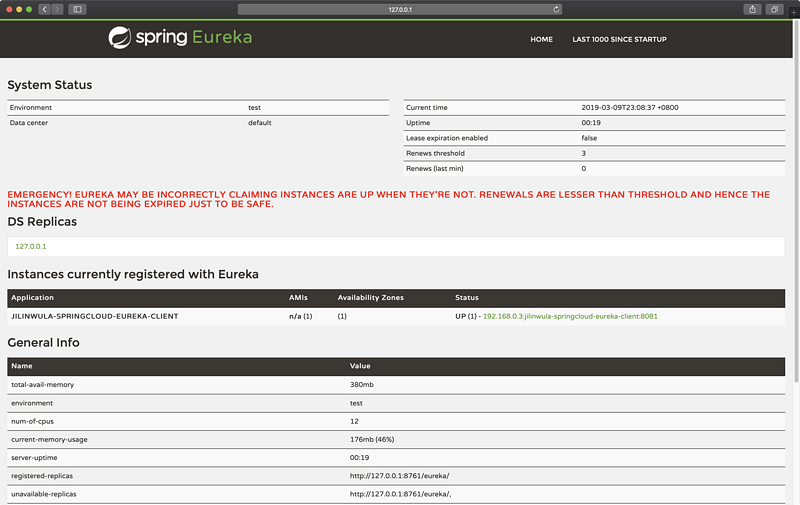800x505 pixels.
Task: Click the General Info heading
Action: click(x=43, y=342)
